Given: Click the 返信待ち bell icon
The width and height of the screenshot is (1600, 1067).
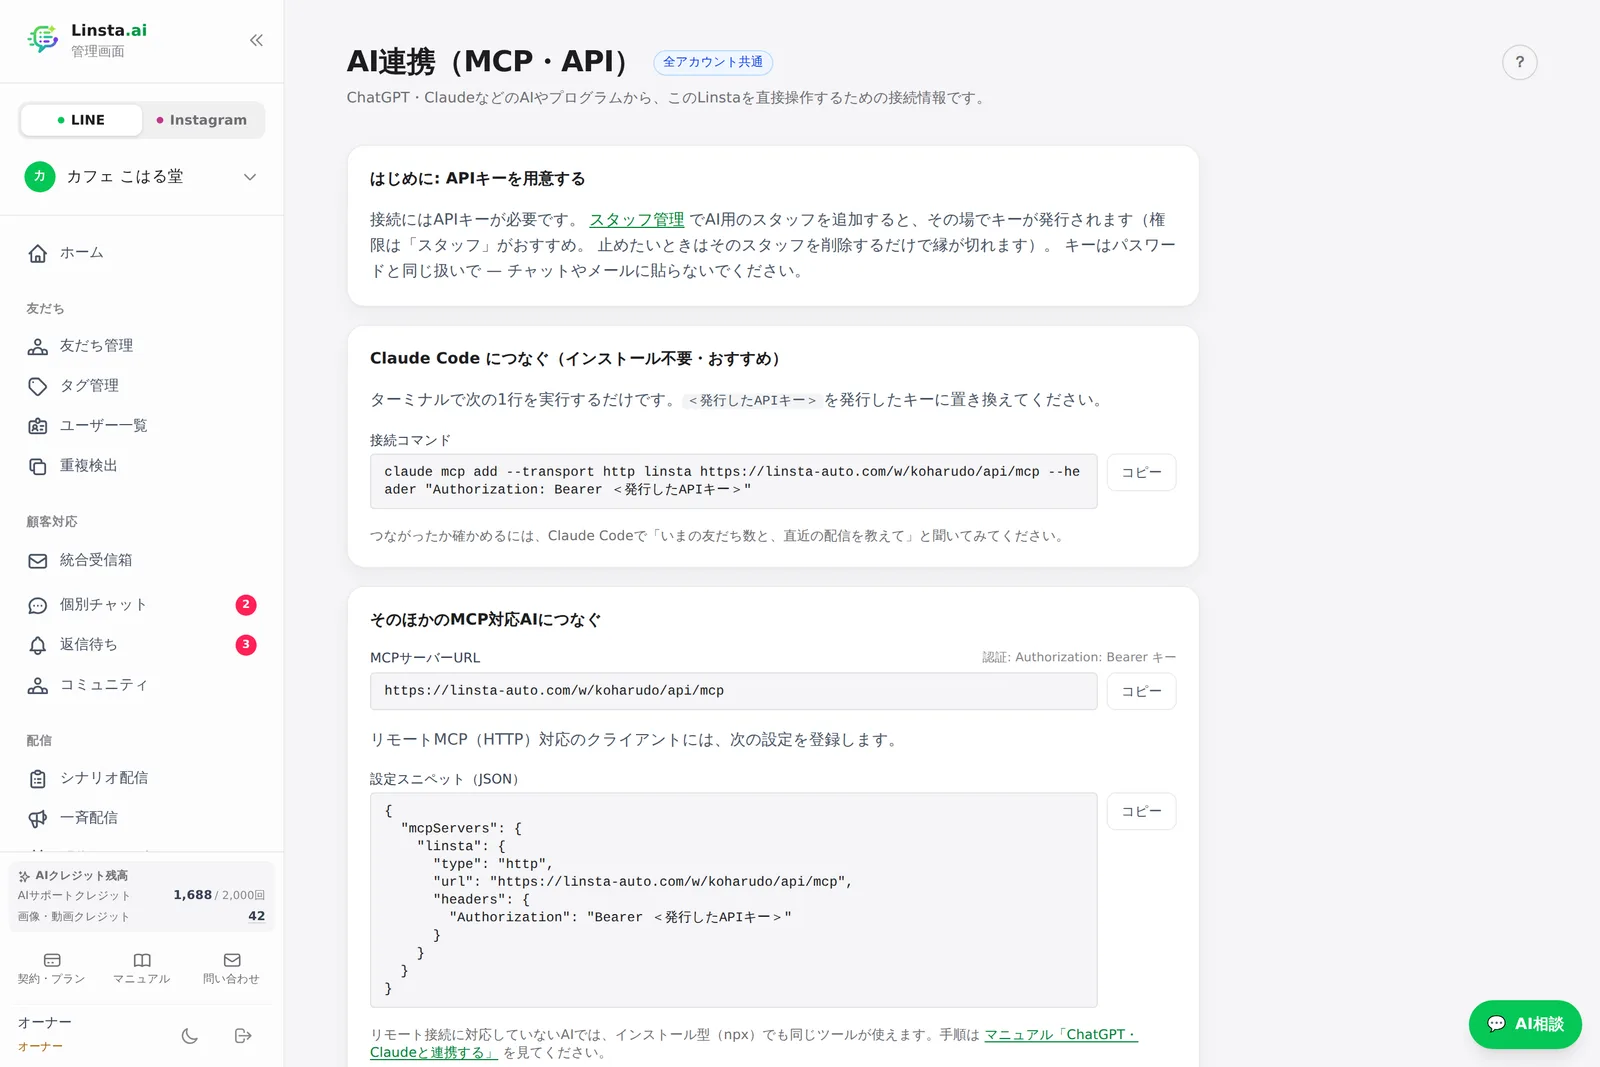Looking at the screenshot, I should click(38, 645).
